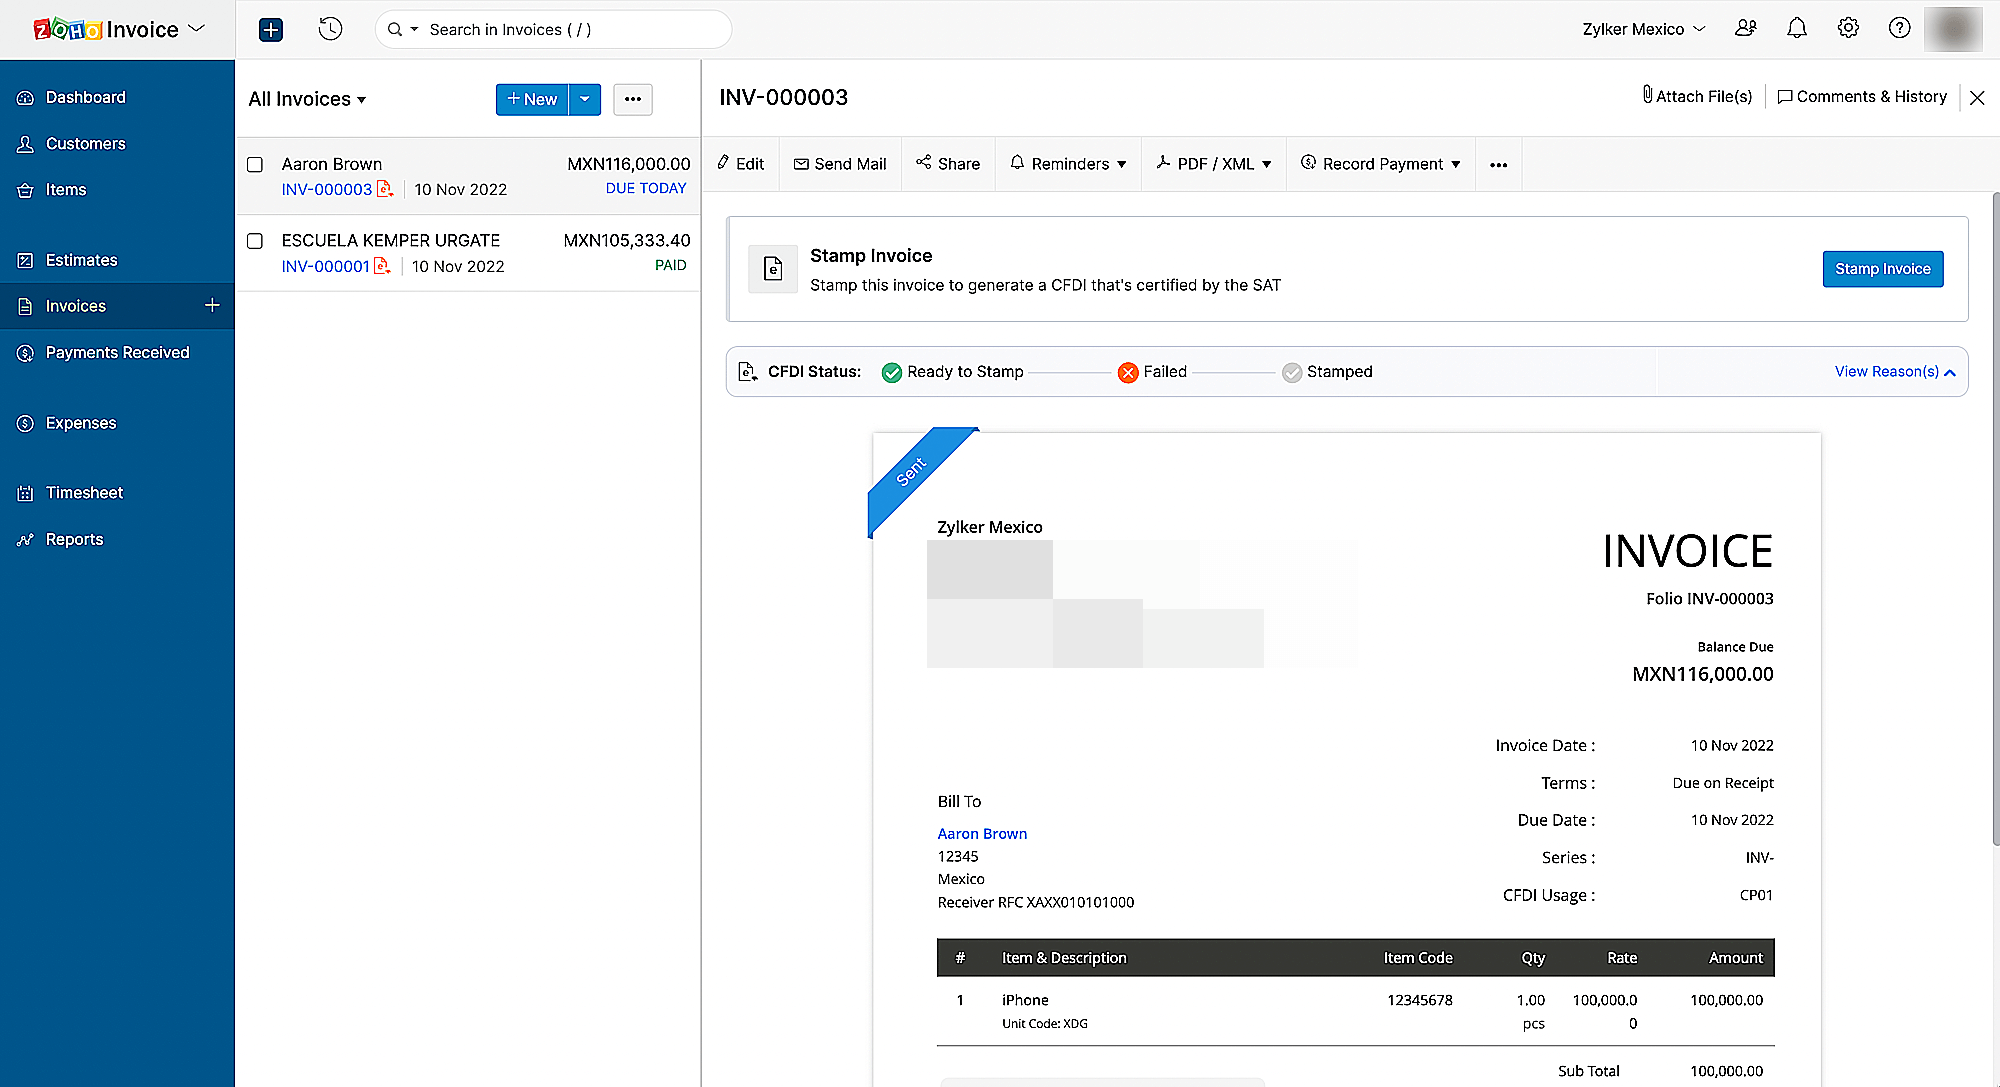Open Zoho Invoice settings gear
The height and width of the screenshot is (1087, 2000).
pyautogui.click(x=1848, y=28)
